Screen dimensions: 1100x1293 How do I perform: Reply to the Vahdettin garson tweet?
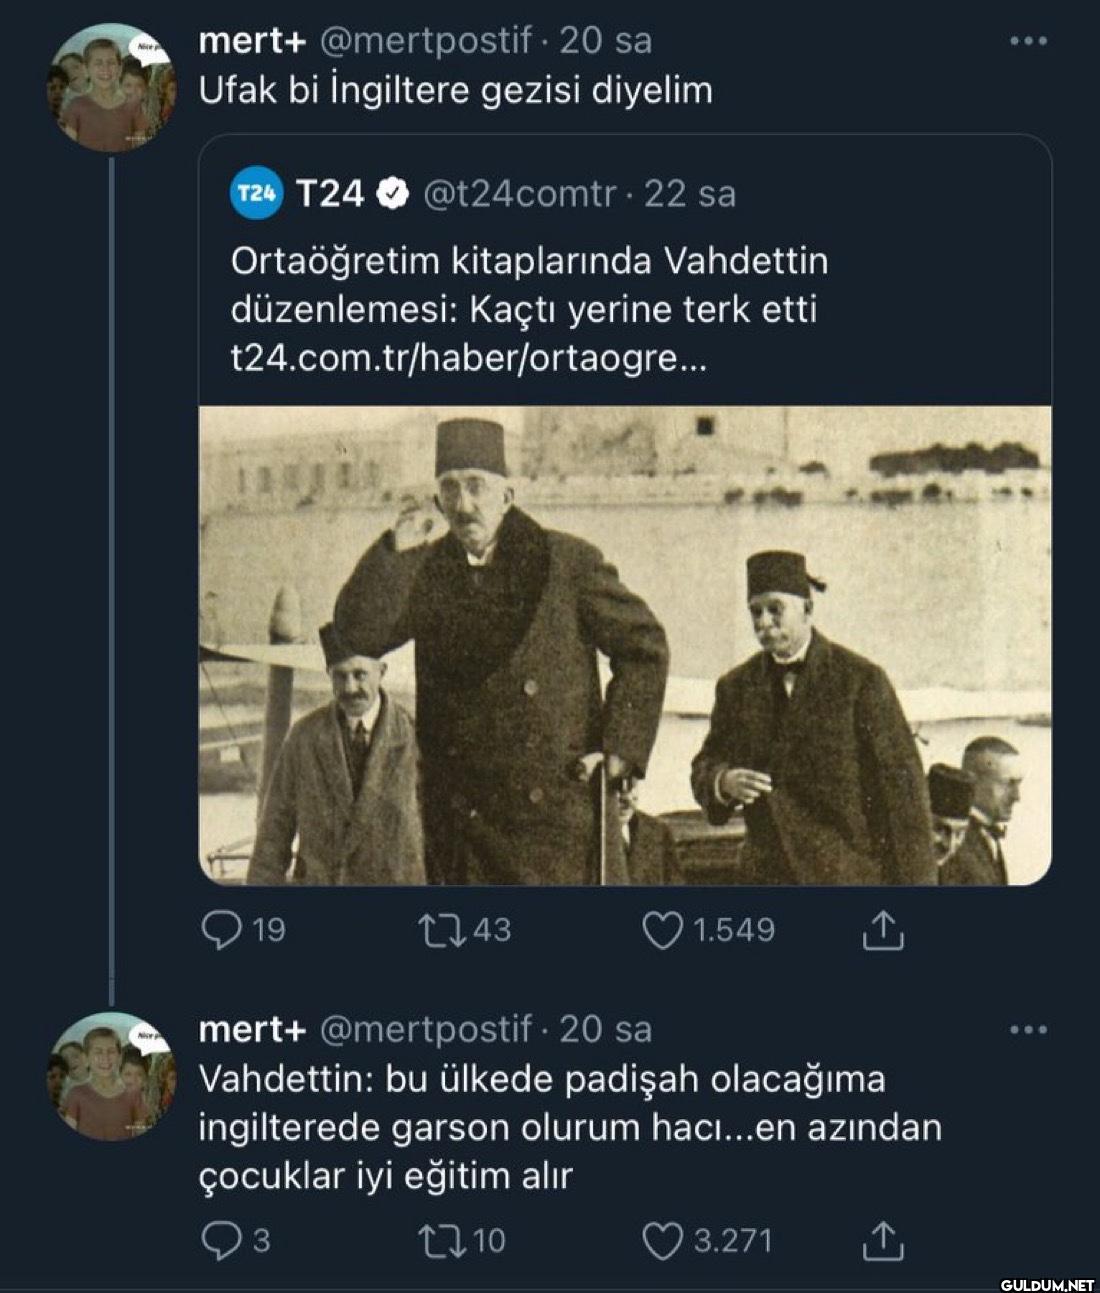point(219,1241)
